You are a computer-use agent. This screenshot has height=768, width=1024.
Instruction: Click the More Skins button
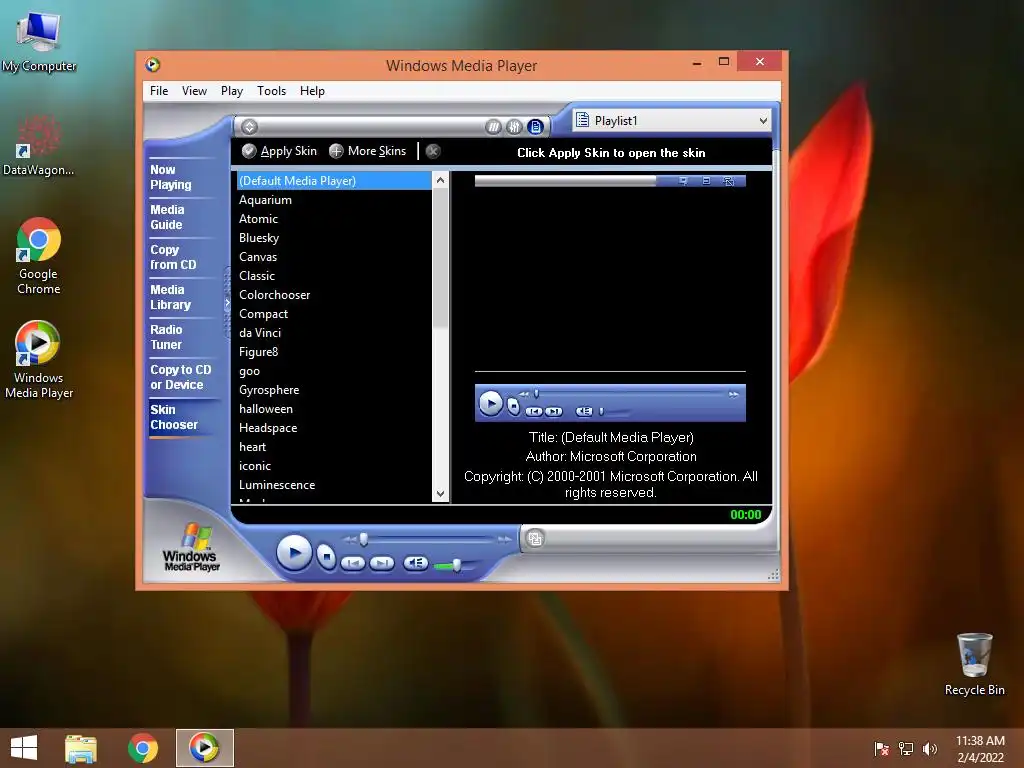[x=367, y=151]
